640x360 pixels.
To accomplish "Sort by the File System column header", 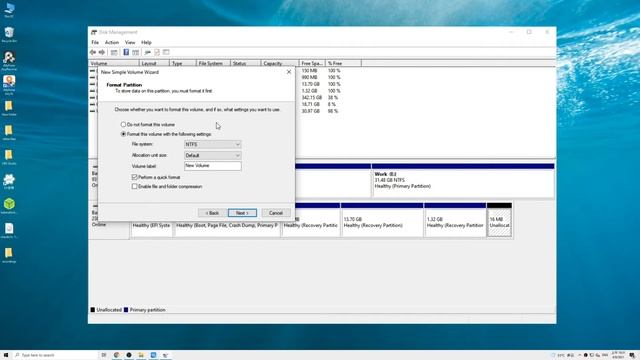I will click(x=213, y=63).
